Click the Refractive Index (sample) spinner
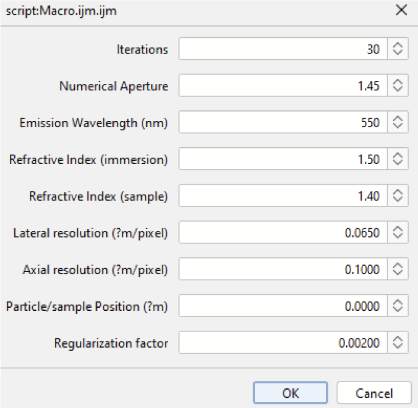Image resolution: width=418 pixels, height=408 pixels. (x=398, y=195)
